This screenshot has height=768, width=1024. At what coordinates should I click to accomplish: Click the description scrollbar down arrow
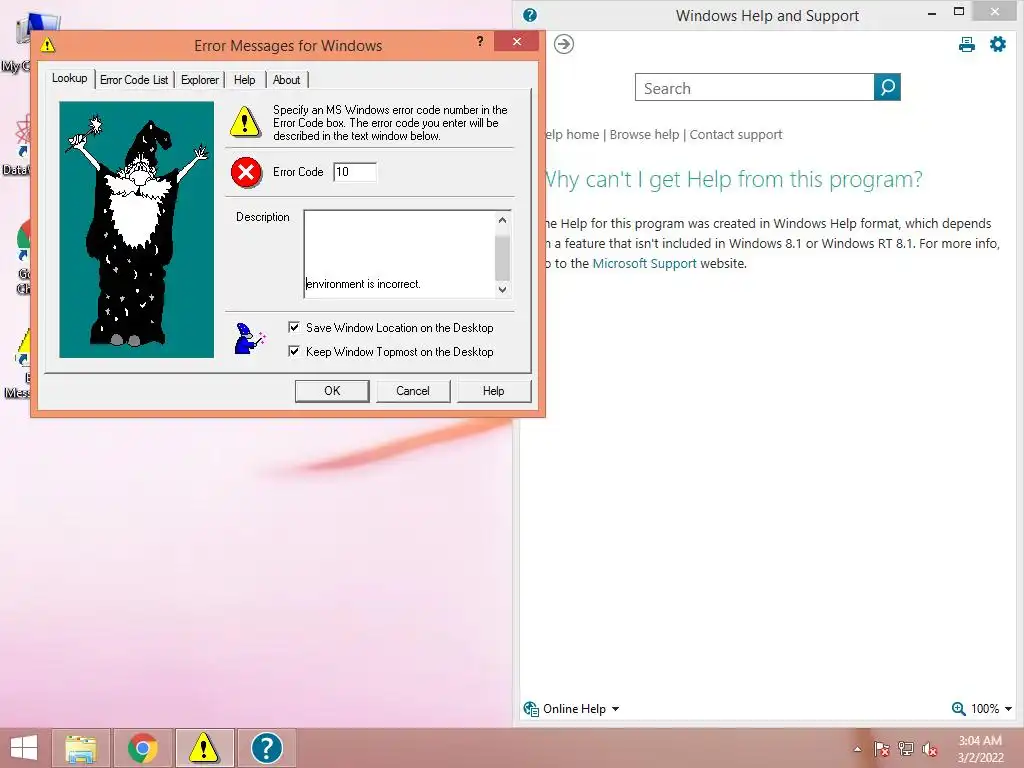(x=502, y=289)
